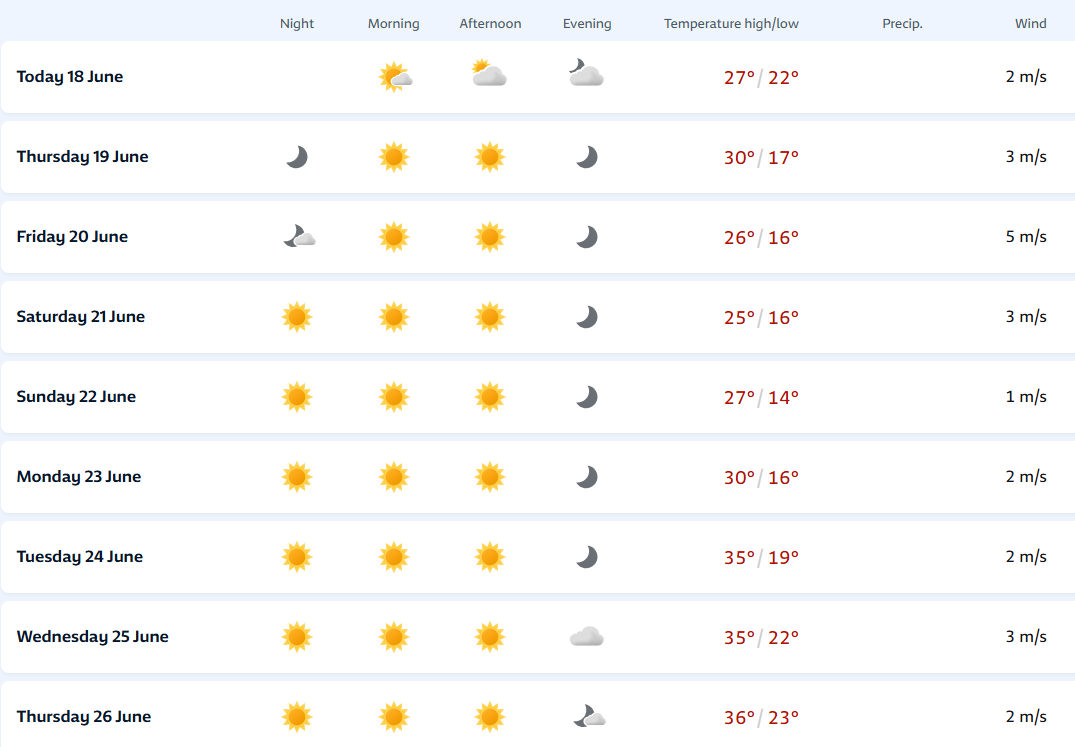Select the Wednesday 25 June row
Screen dimensions: 1075x747
[92, 637]
